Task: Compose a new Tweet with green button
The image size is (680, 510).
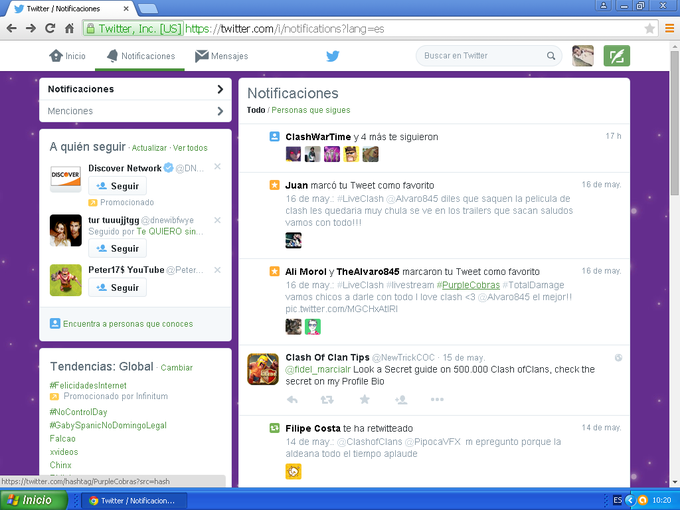Action: pyautogui.click(x=616, y=56)
